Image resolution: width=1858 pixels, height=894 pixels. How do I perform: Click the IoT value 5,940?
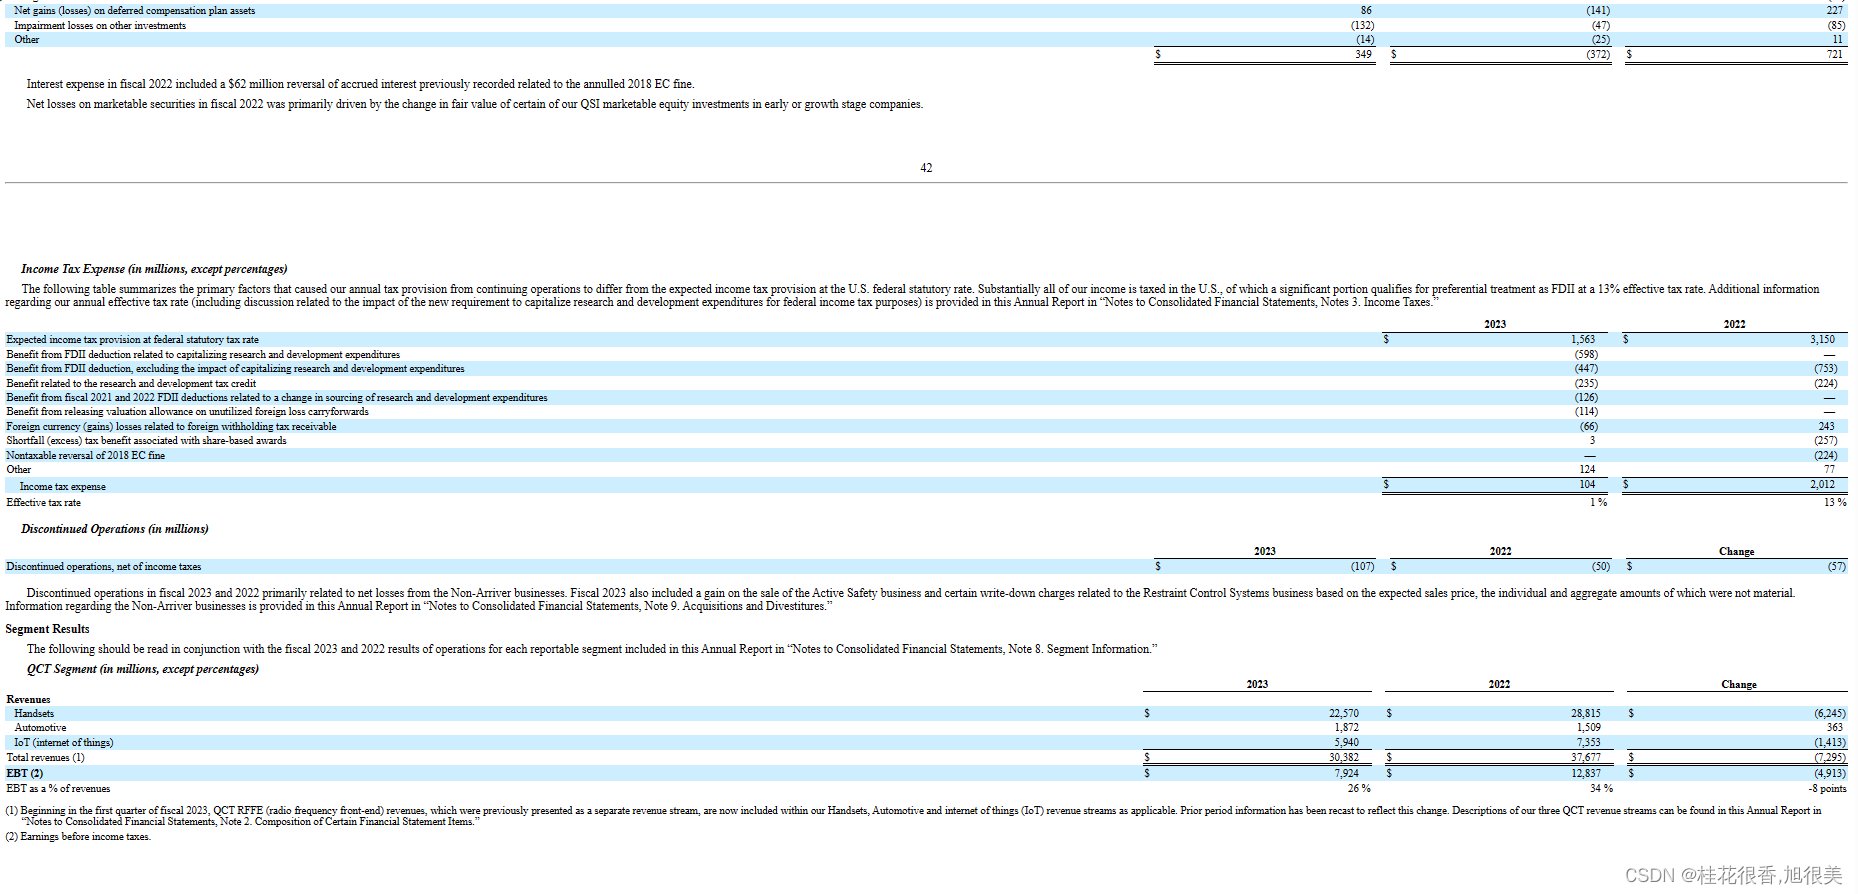click(1346, 743)
